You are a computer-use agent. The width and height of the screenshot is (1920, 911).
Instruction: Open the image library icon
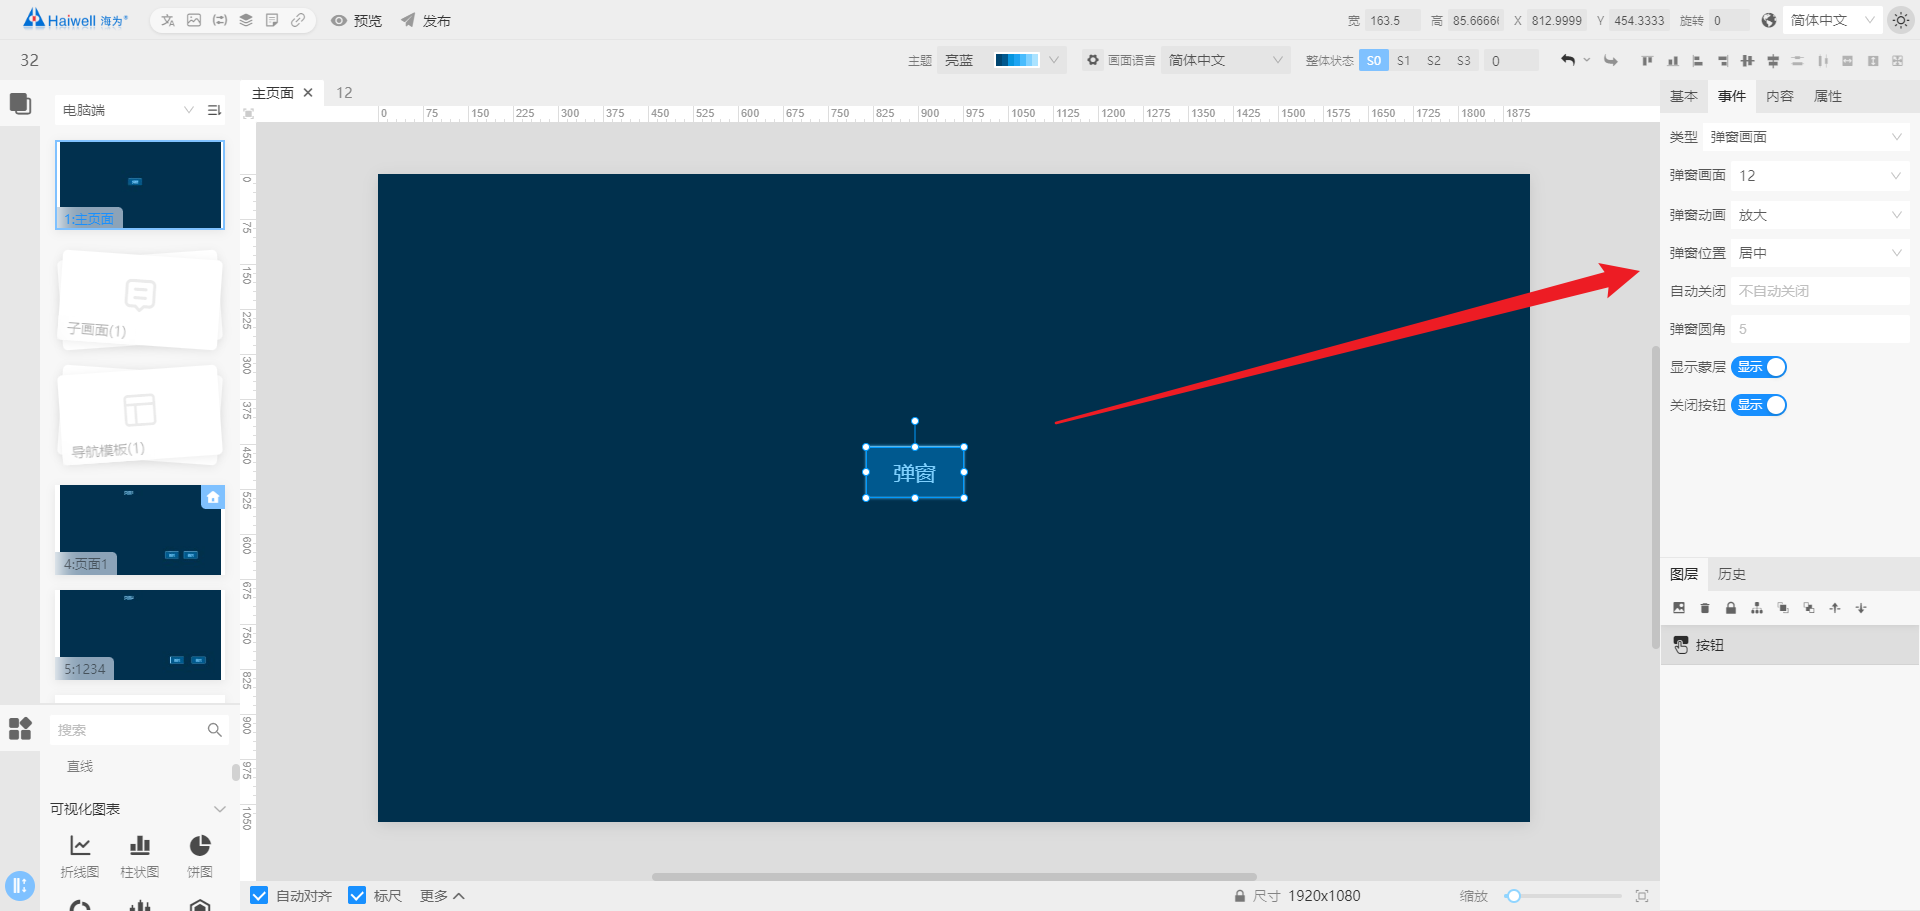click(x=194, y=20)
